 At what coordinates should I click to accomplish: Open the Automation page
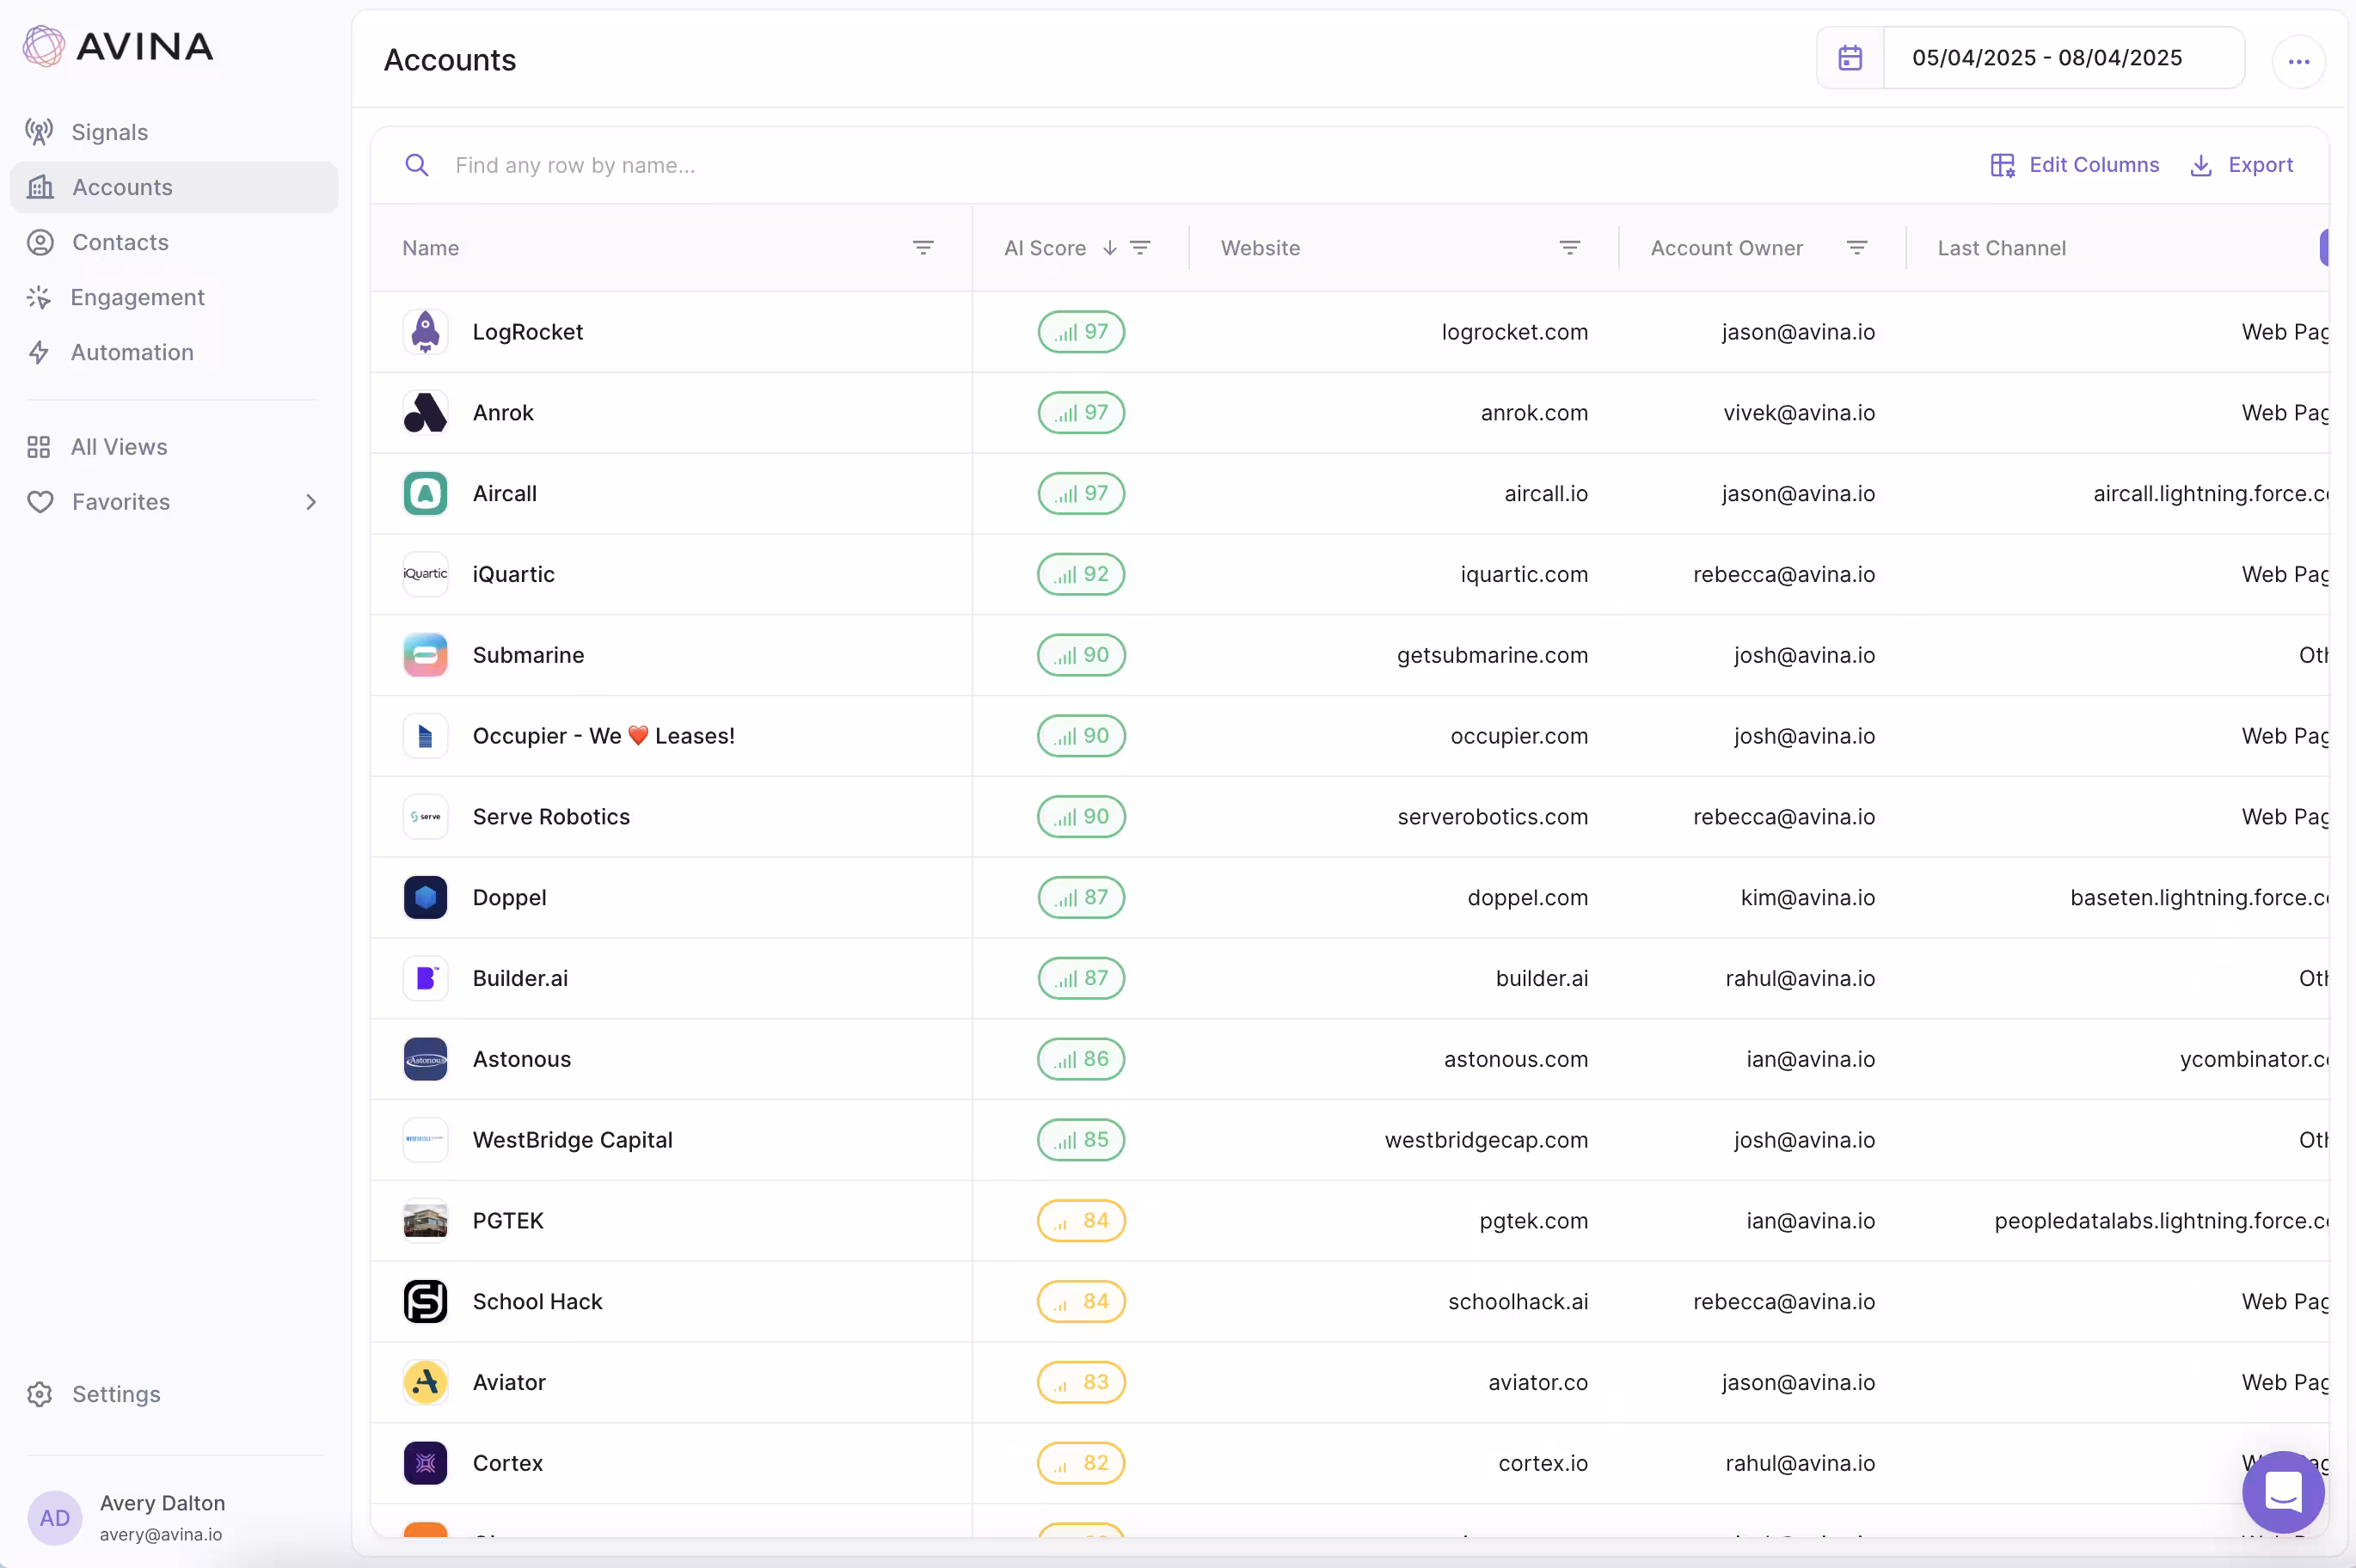pos(132,352)
